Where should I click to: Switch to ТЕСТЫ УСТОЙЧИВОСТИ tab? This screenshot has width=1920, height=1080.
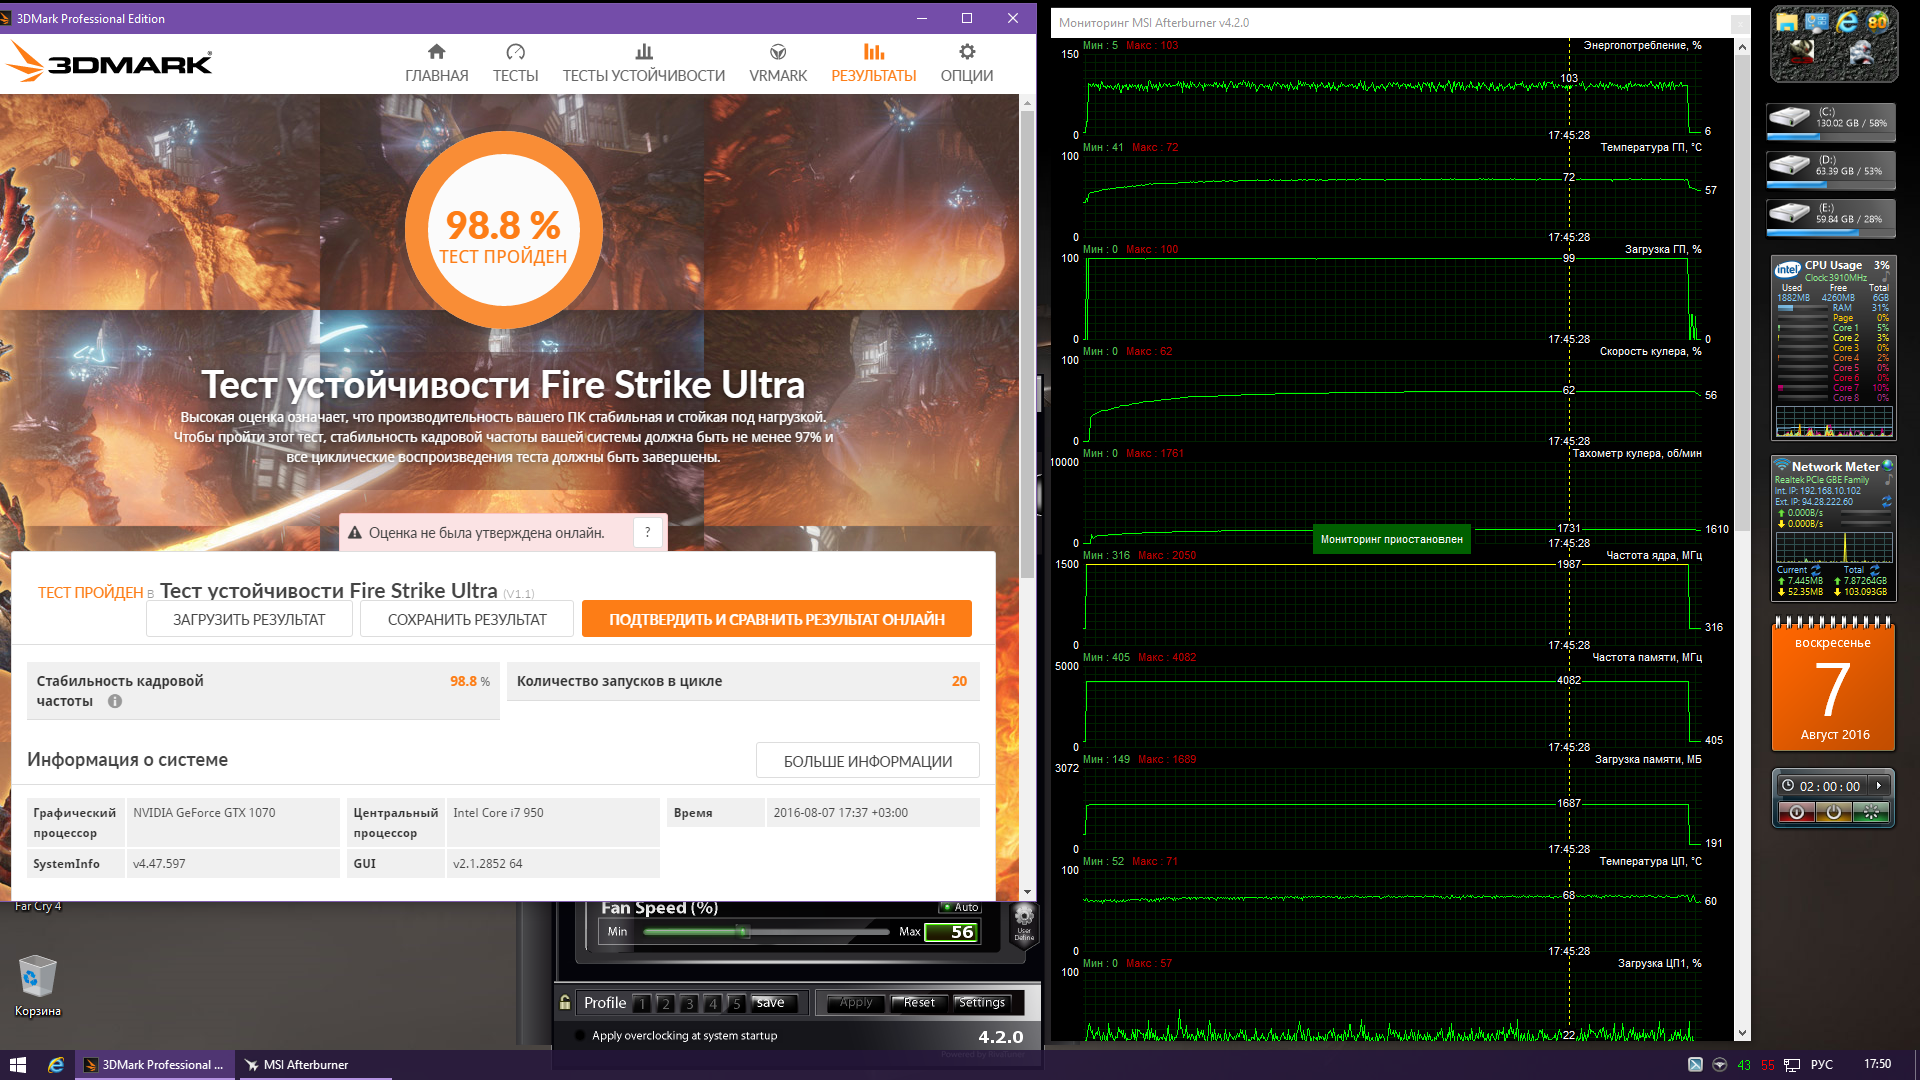[643, 63]
